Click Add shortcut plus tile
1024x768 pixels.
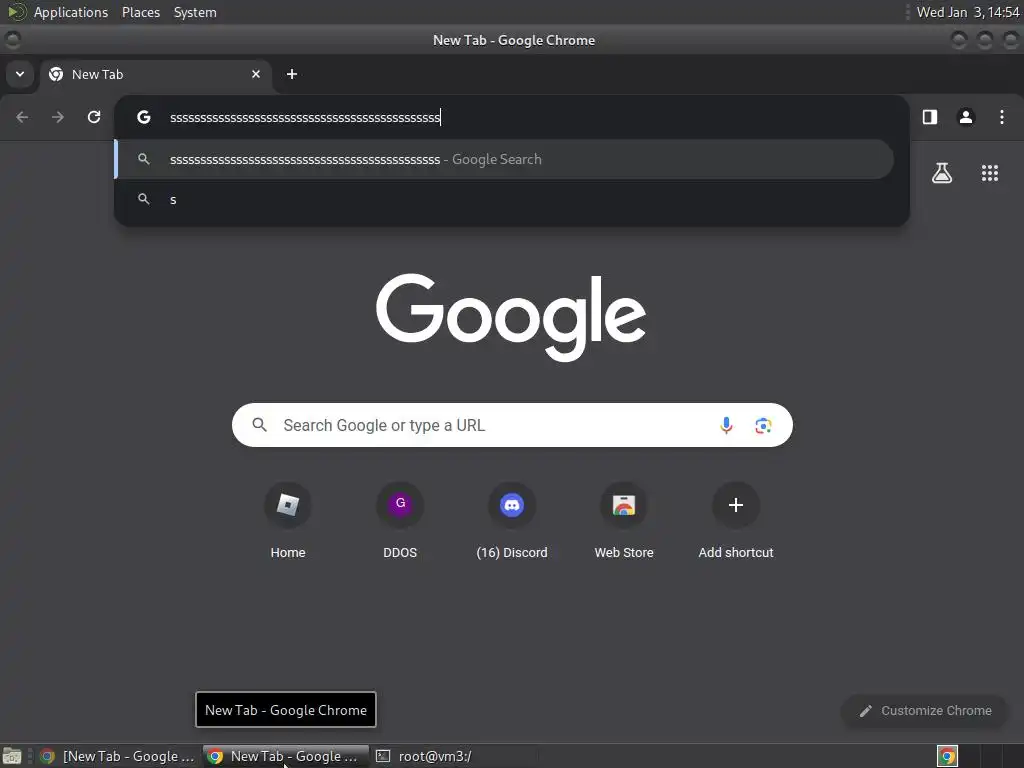[736, 521]
